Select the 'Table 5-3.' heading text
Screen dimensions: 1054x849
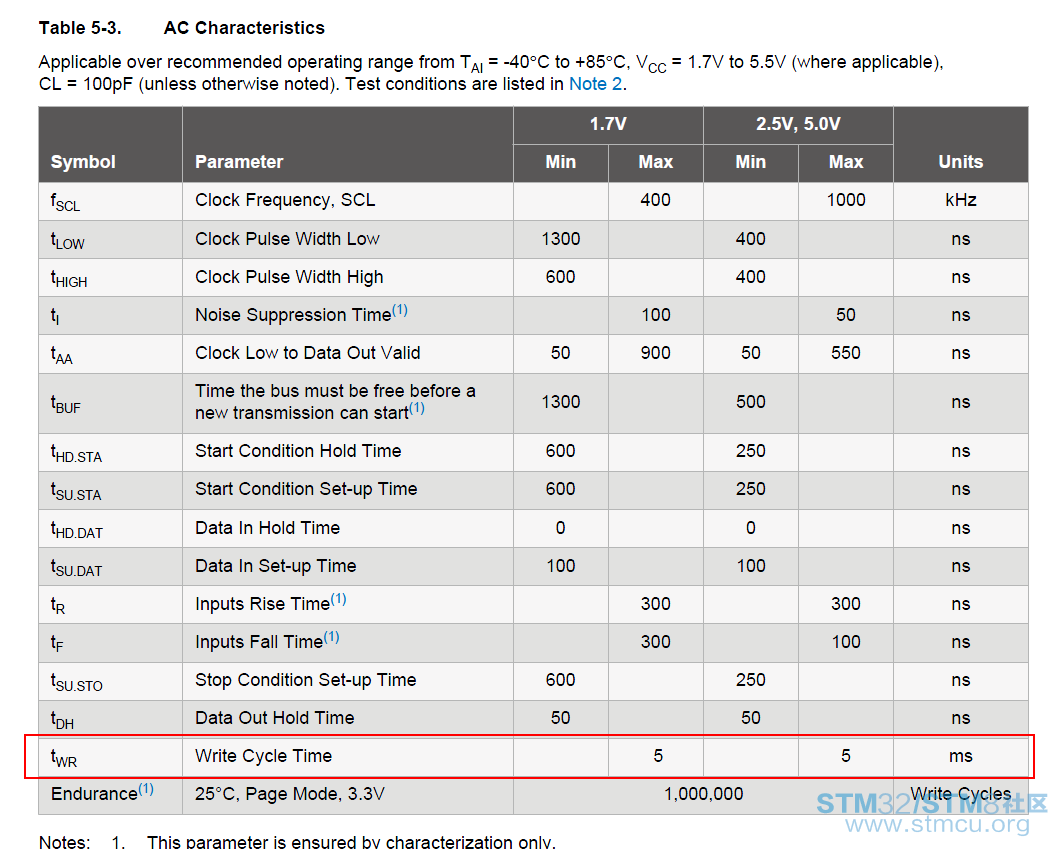click(x=80, y=28)
